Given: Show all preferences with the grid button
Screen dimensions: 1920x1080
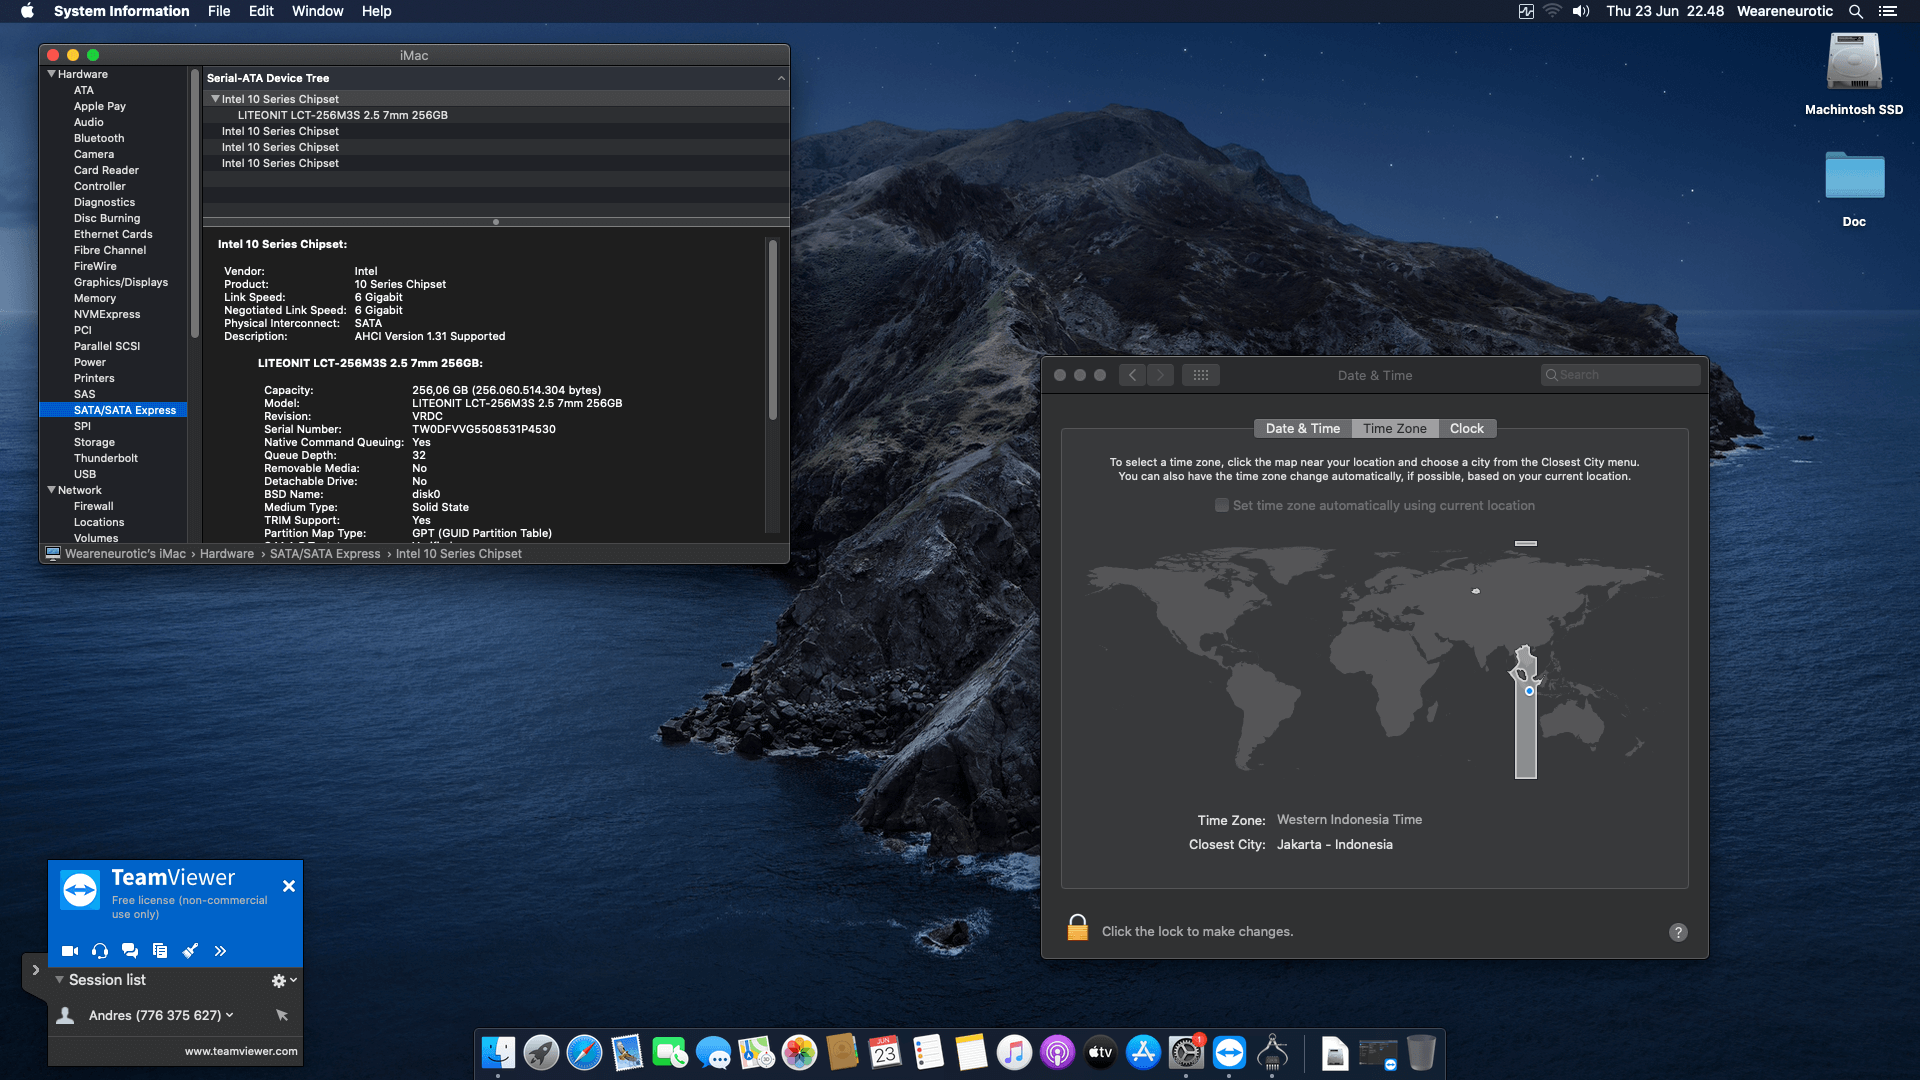Looking at the screenshot, I should click(x=1201, y=375).
